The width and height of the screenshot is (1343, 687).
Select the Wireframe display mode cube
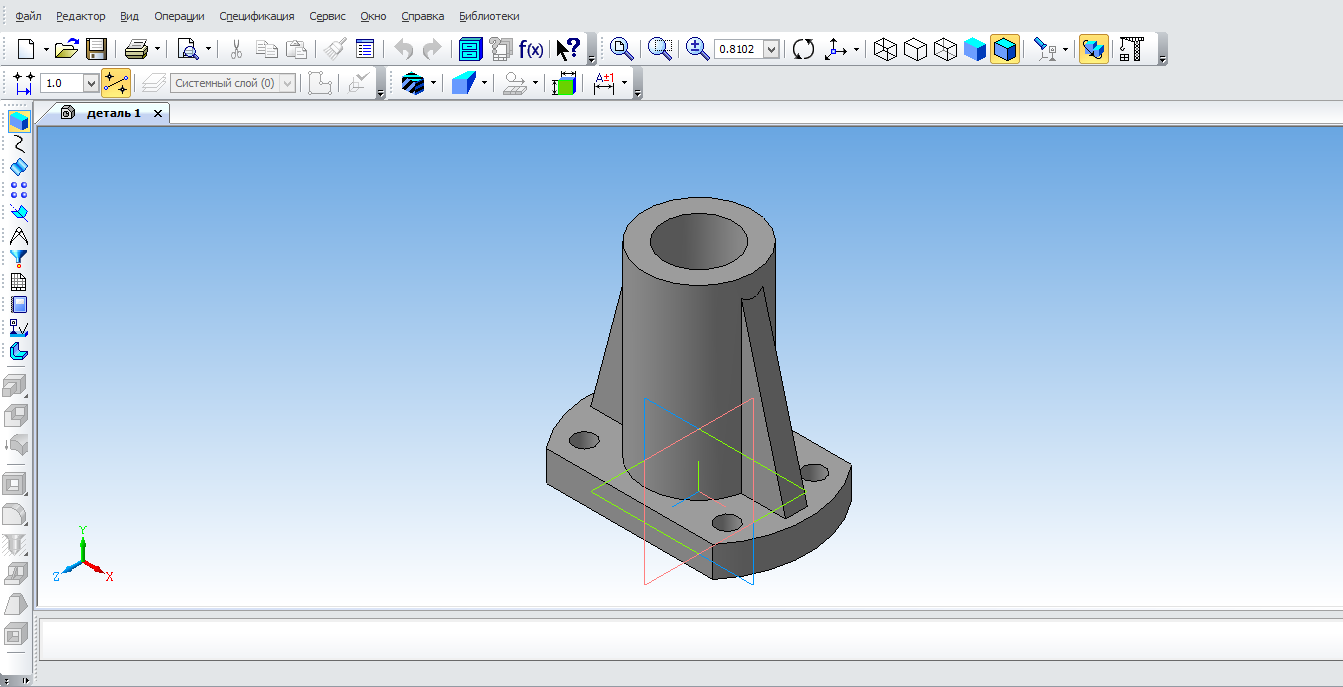(885, 49)
